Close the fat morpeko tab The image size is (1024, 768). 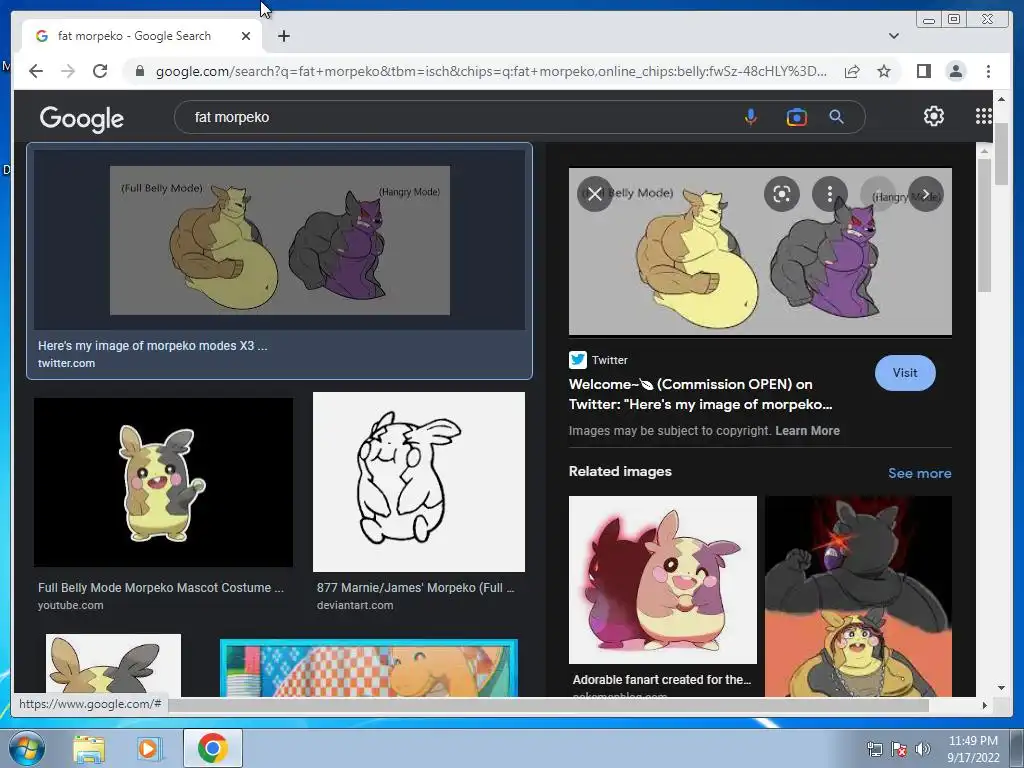click(x=246, y=36)
